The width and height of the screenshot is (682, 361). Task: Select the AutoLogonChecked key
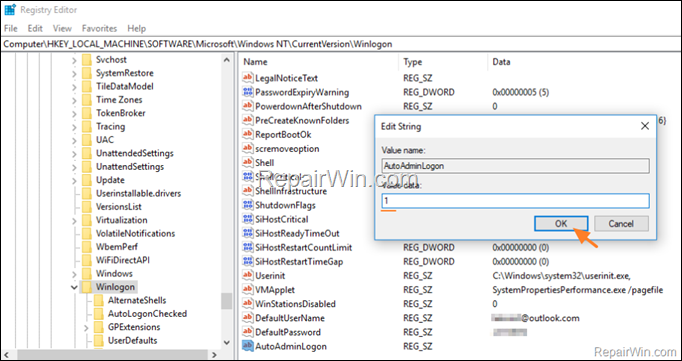(147, 314)
